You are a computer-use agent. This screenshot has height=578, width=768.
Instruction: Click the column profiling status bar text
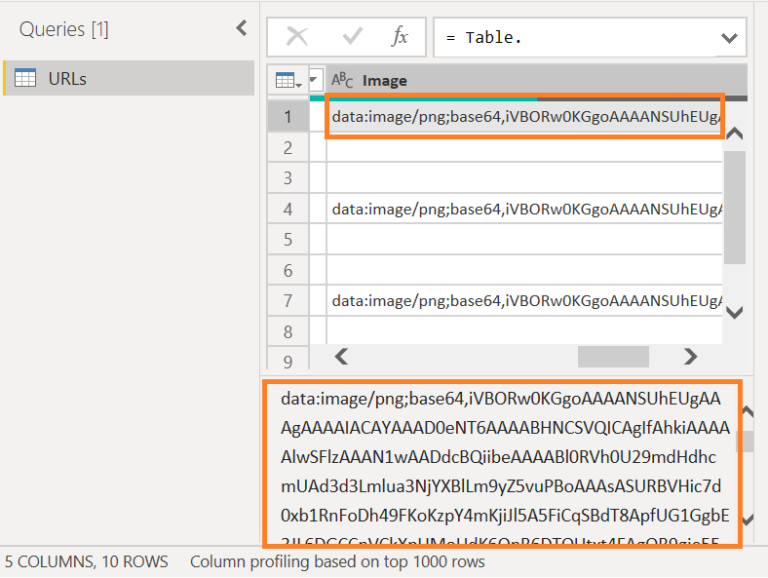pyautogui.click(x=337, y=561)
